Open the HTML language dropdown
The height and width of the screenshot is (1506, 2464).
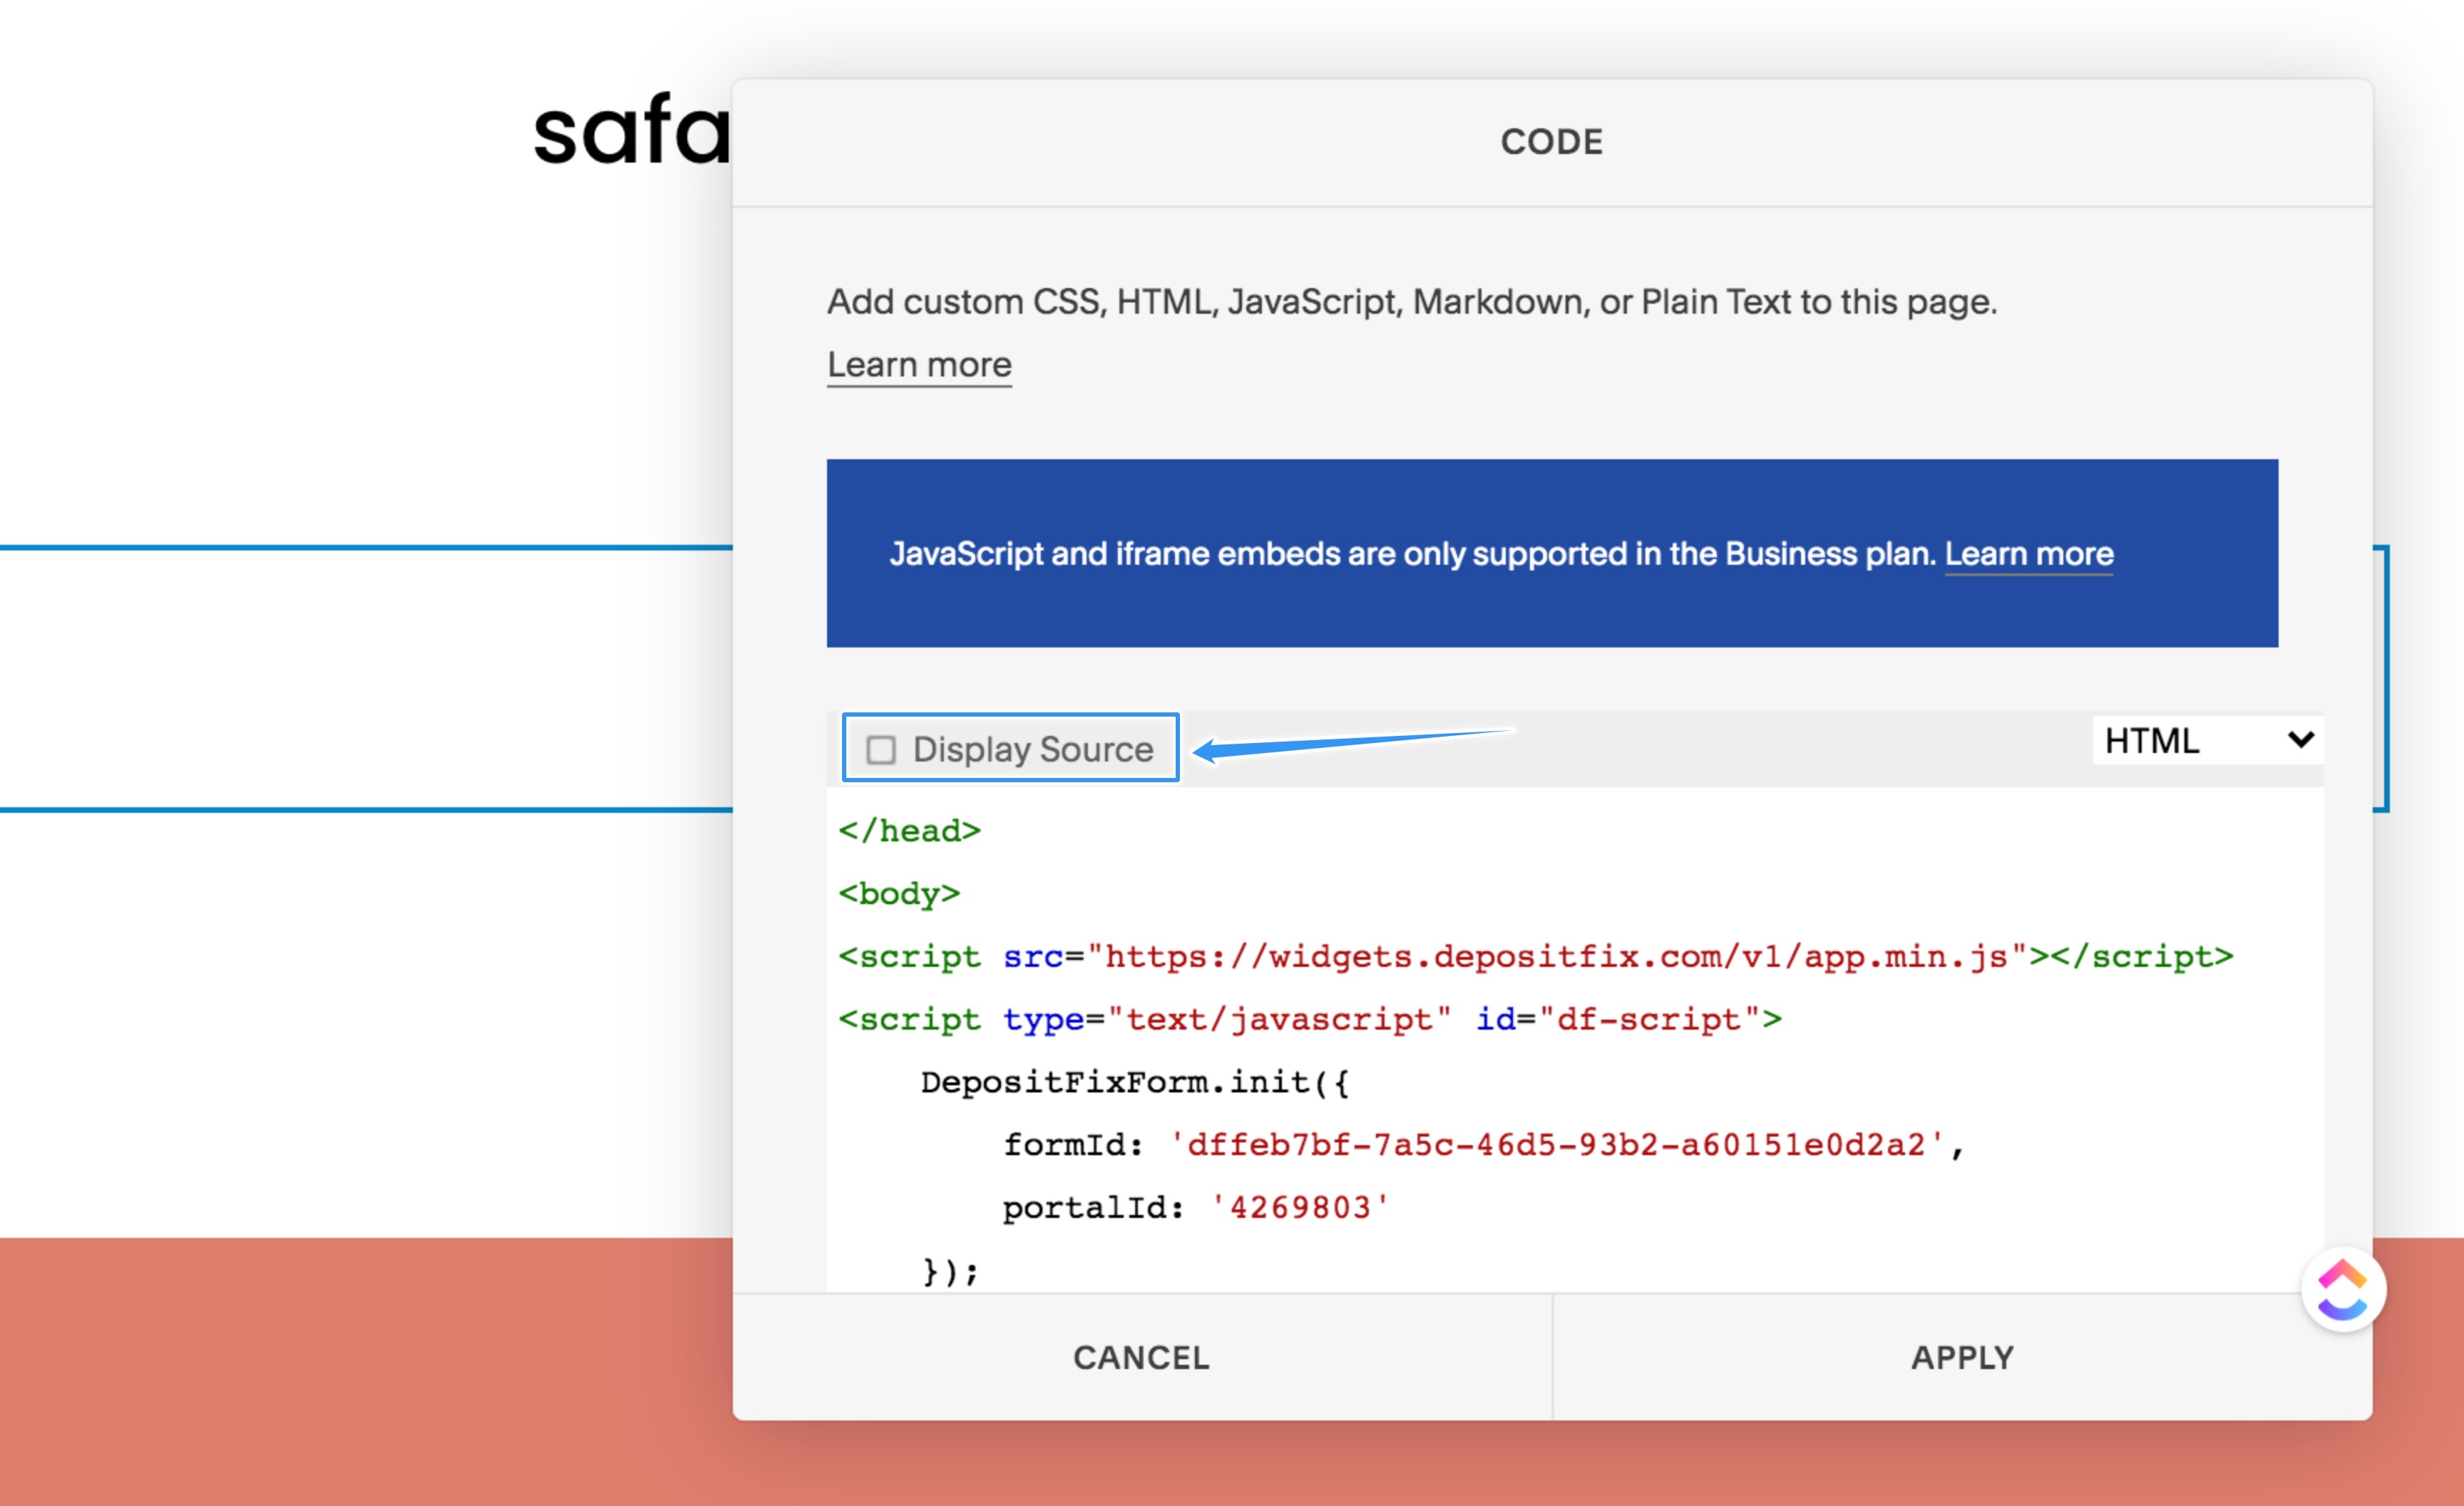[2206, 741]
